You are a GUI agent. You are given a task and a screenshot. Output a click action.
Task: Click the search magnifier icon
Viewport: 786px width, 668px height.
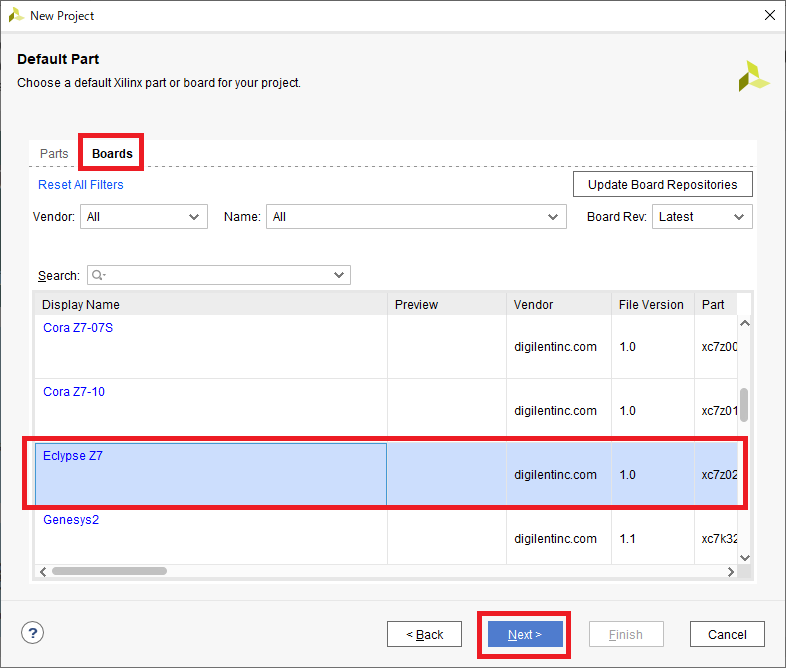pos(99,275)
